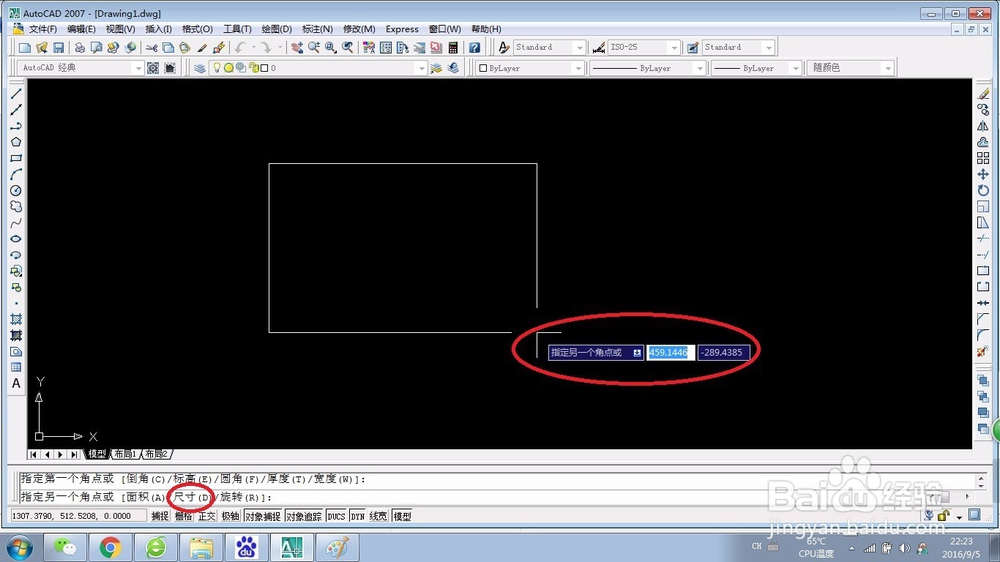Toggle 对象捕捉 (Object Snap) in status bar
The image size is (1000, 562).
click(x=263, y=516)
